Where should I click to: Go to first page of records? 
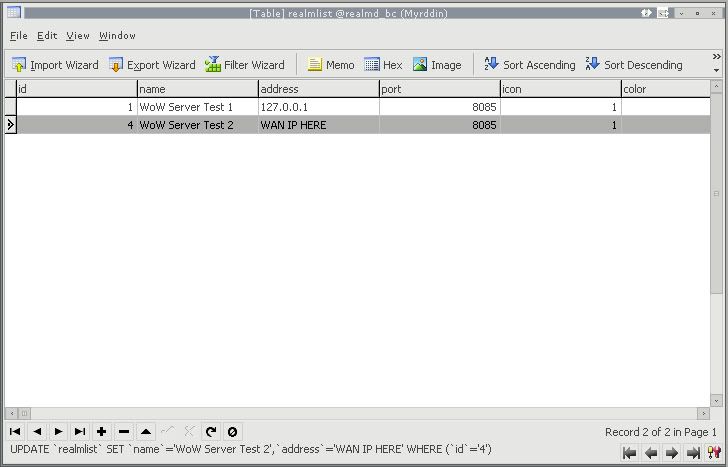(629, 453)
